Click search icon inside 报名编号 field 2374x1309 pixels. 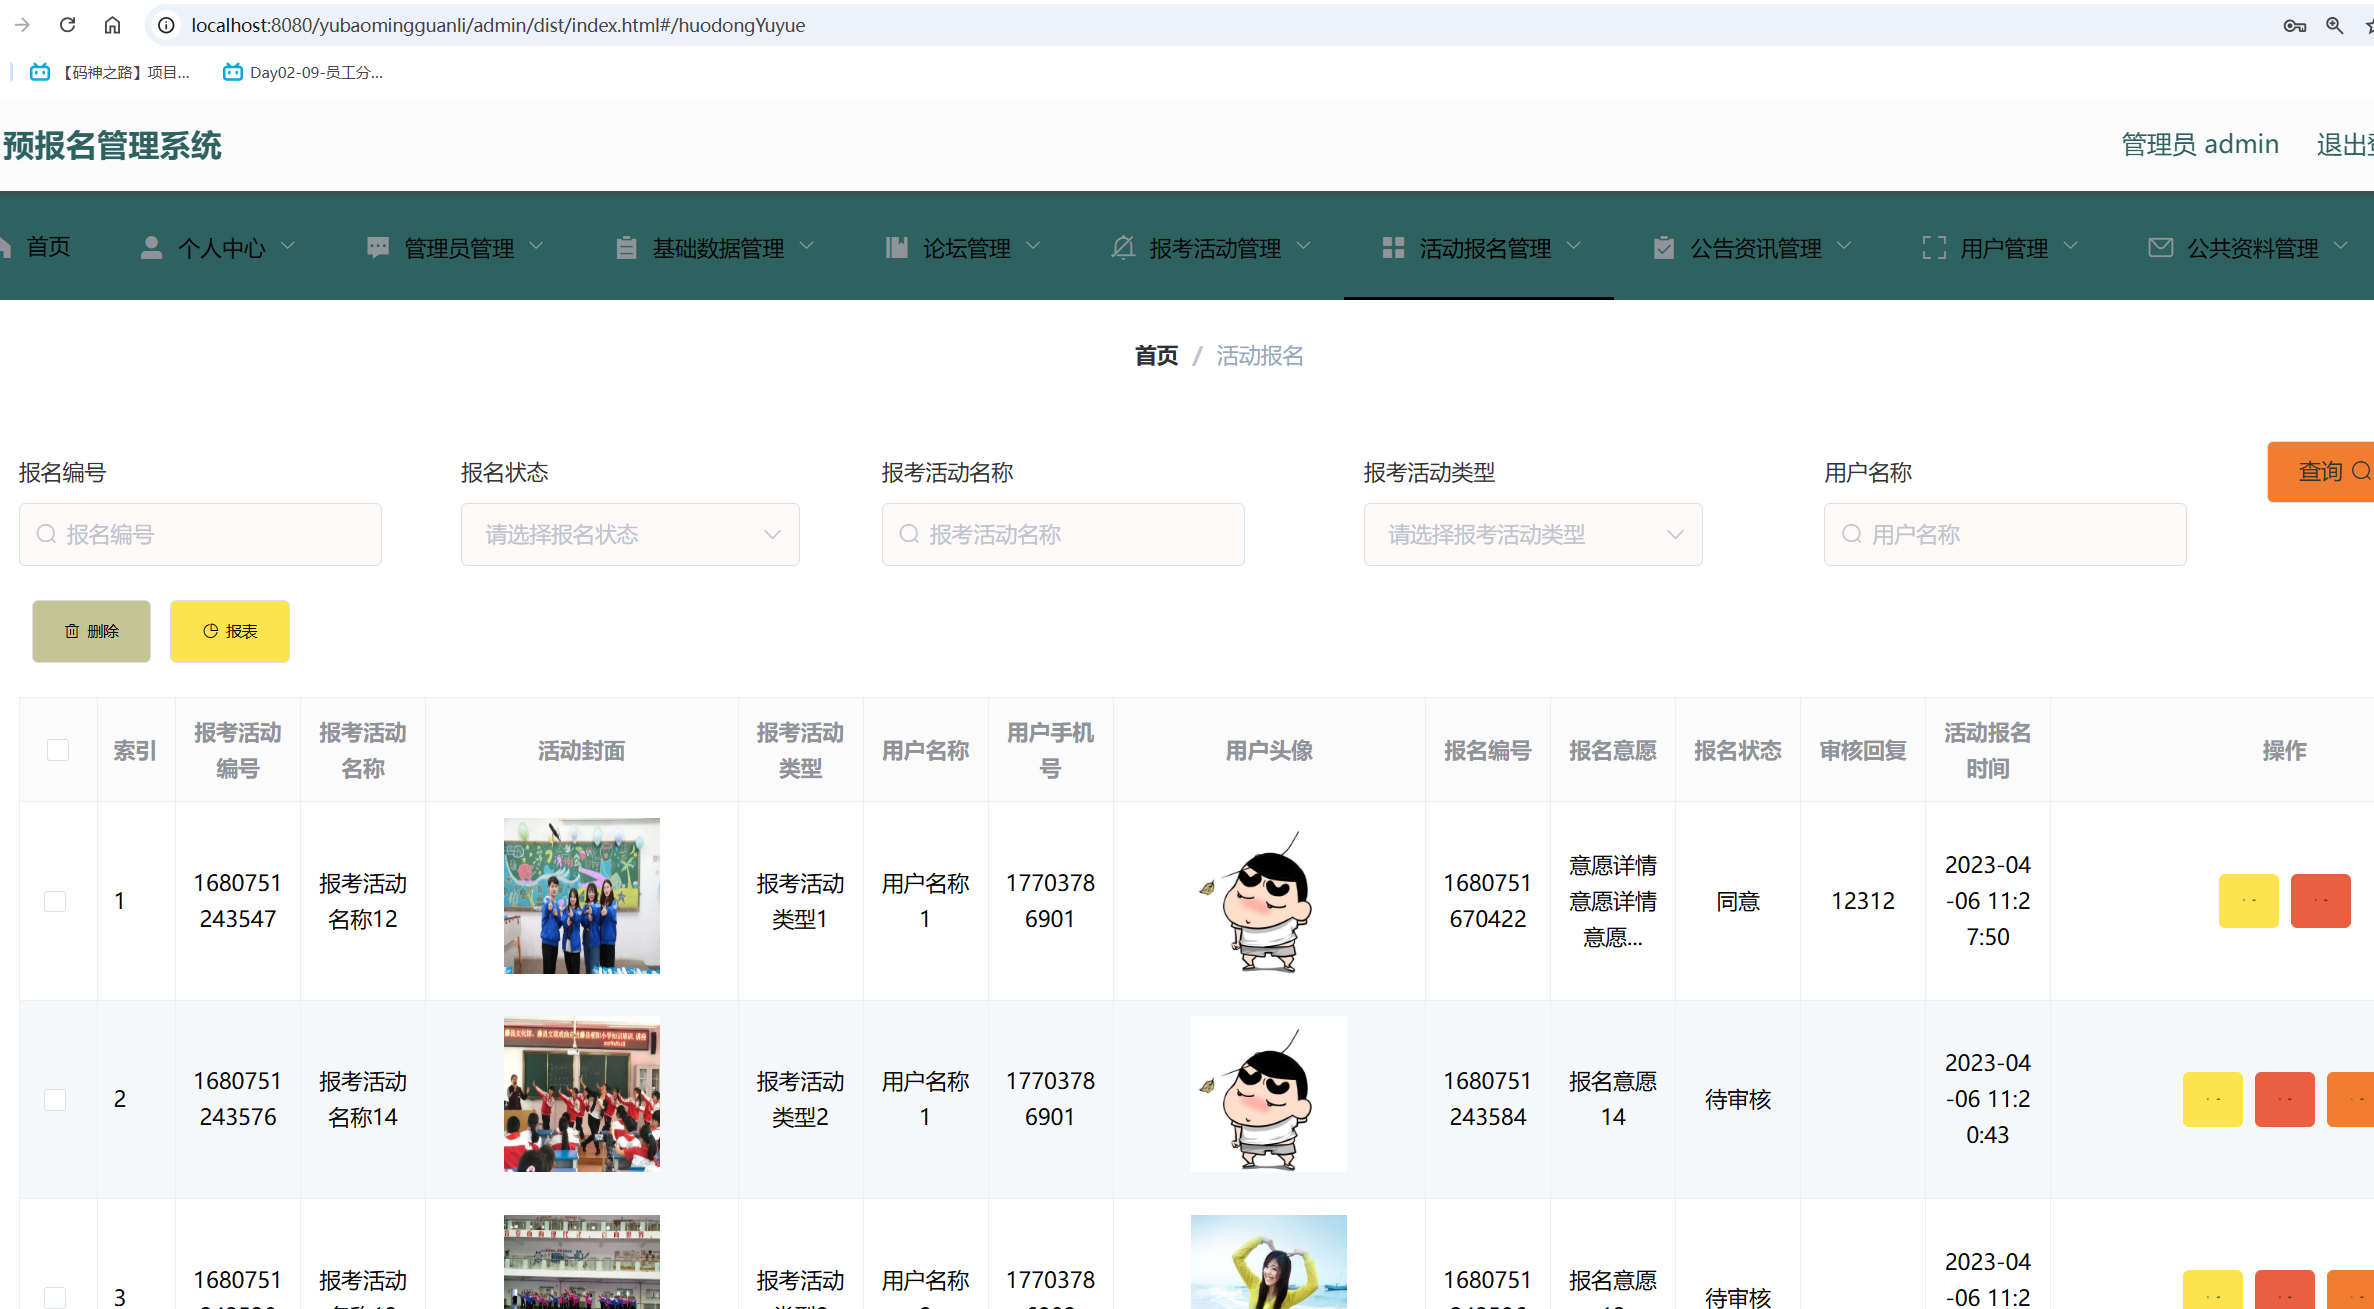pos(46,534)
